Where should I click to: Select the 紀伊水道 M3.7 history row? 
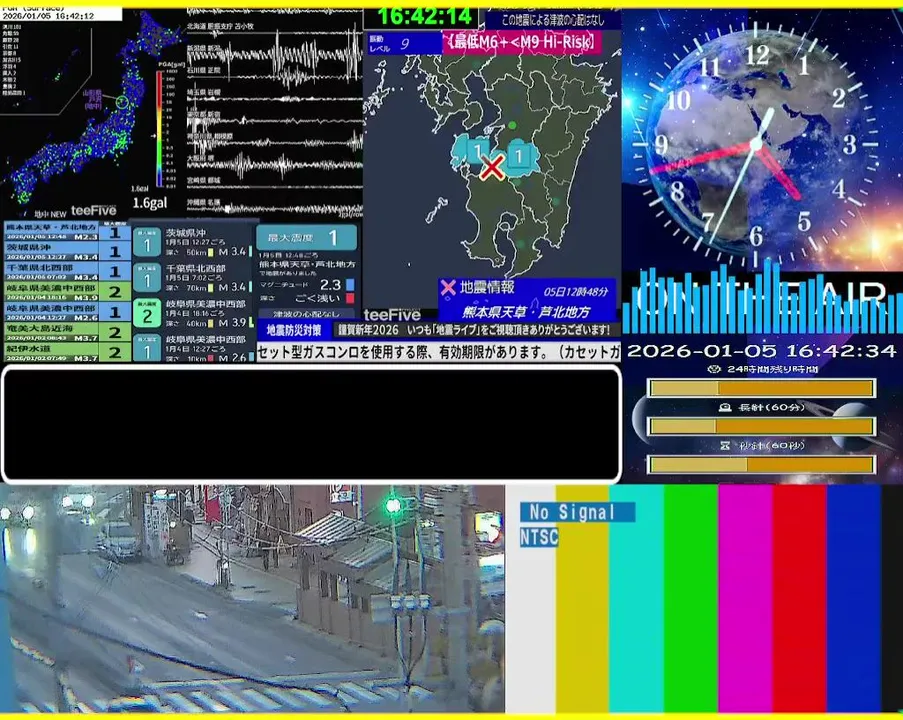67,352
